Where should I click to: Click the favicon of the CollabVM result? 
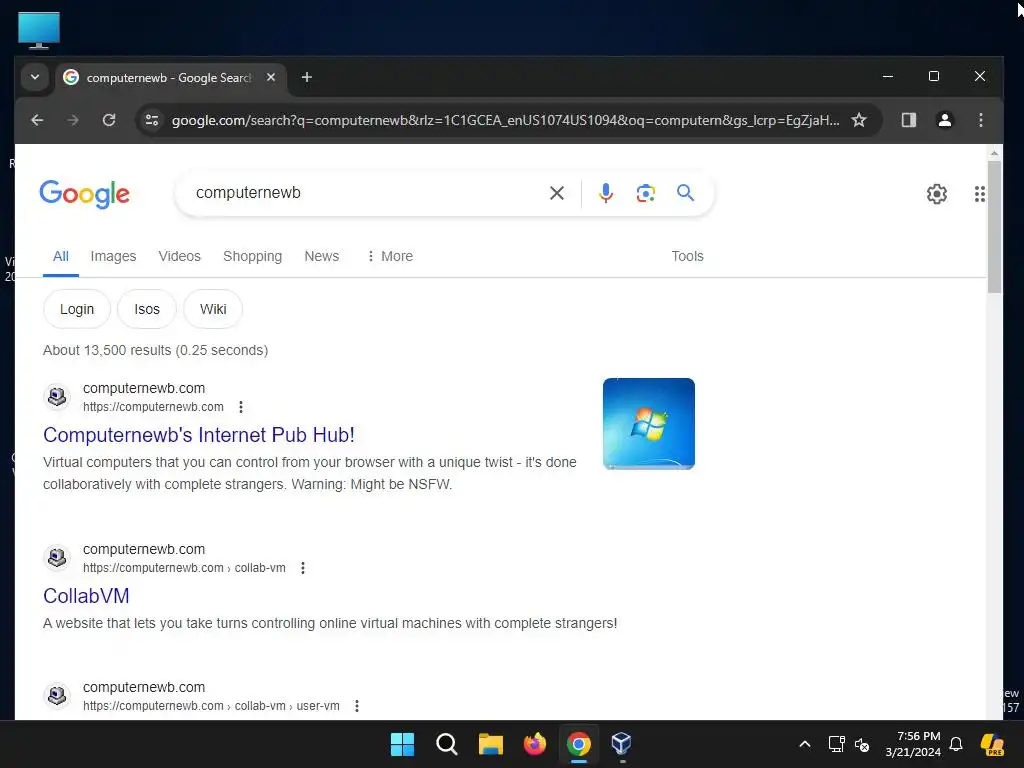[x=57, y=558]
